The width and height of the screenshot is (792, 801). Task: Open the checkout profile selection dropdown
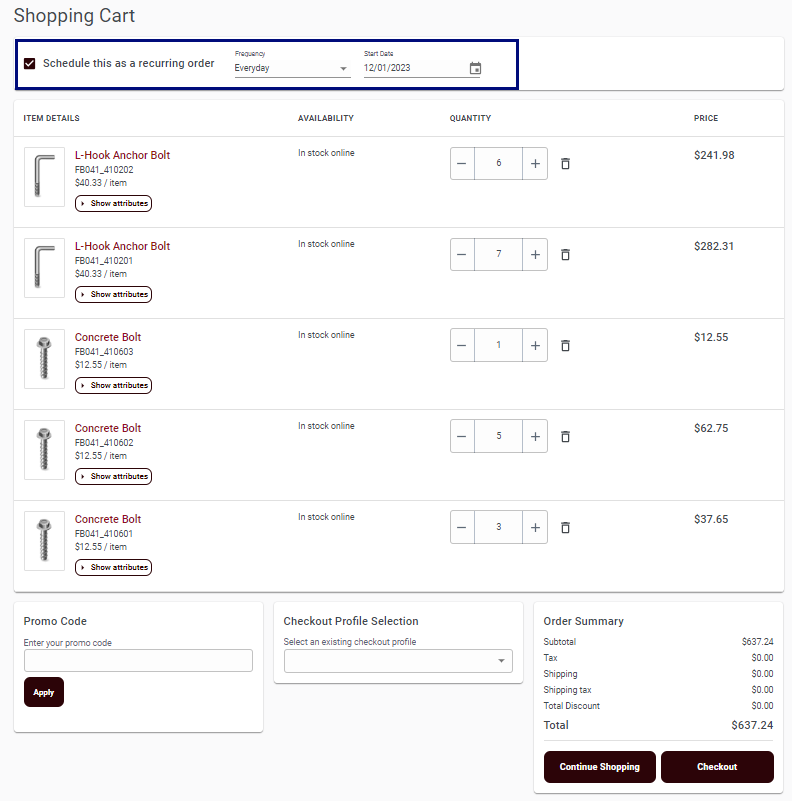coord(398,661)
